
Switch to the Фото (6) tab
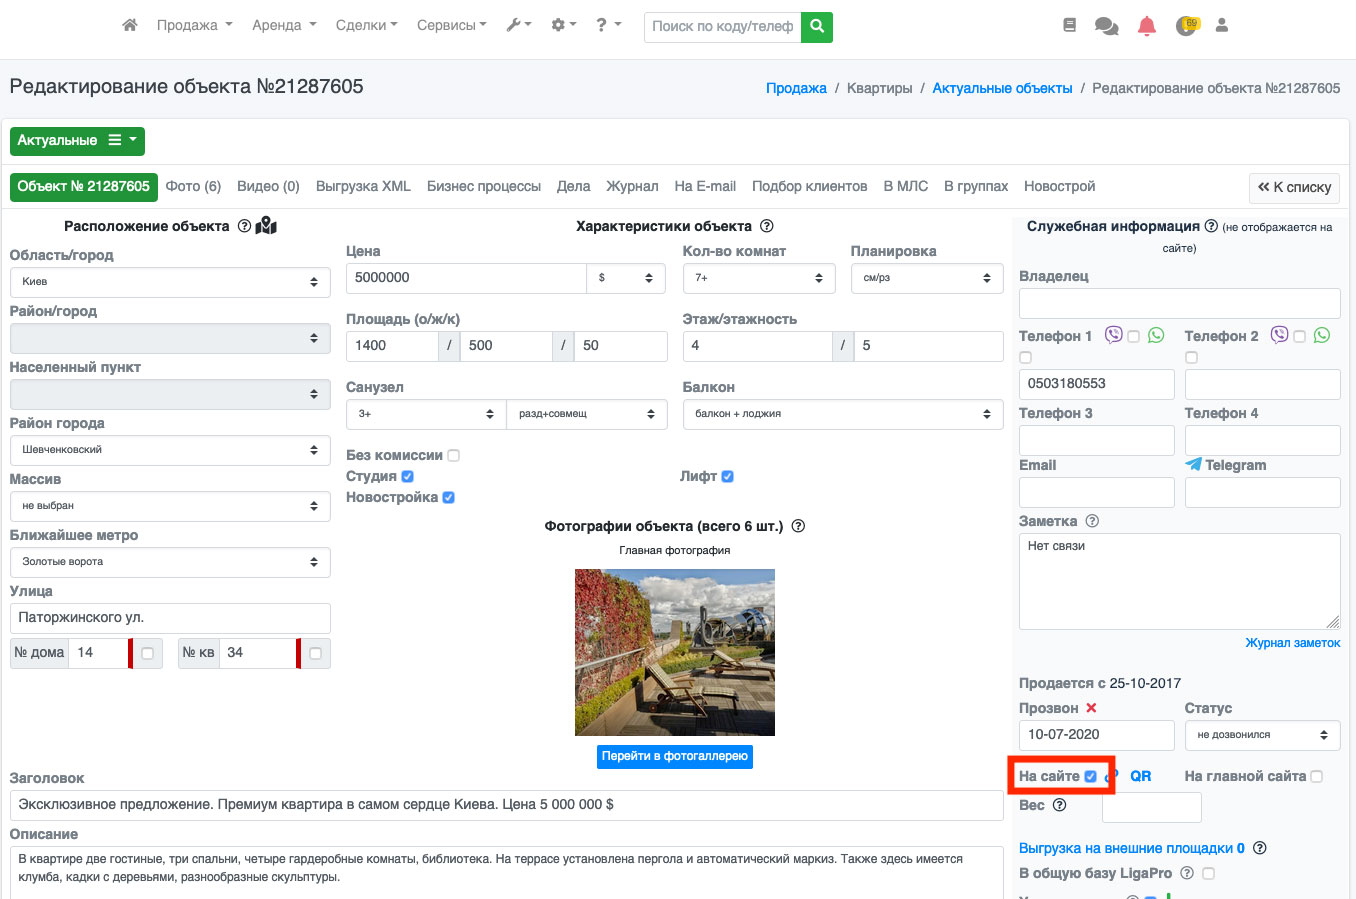193,186
